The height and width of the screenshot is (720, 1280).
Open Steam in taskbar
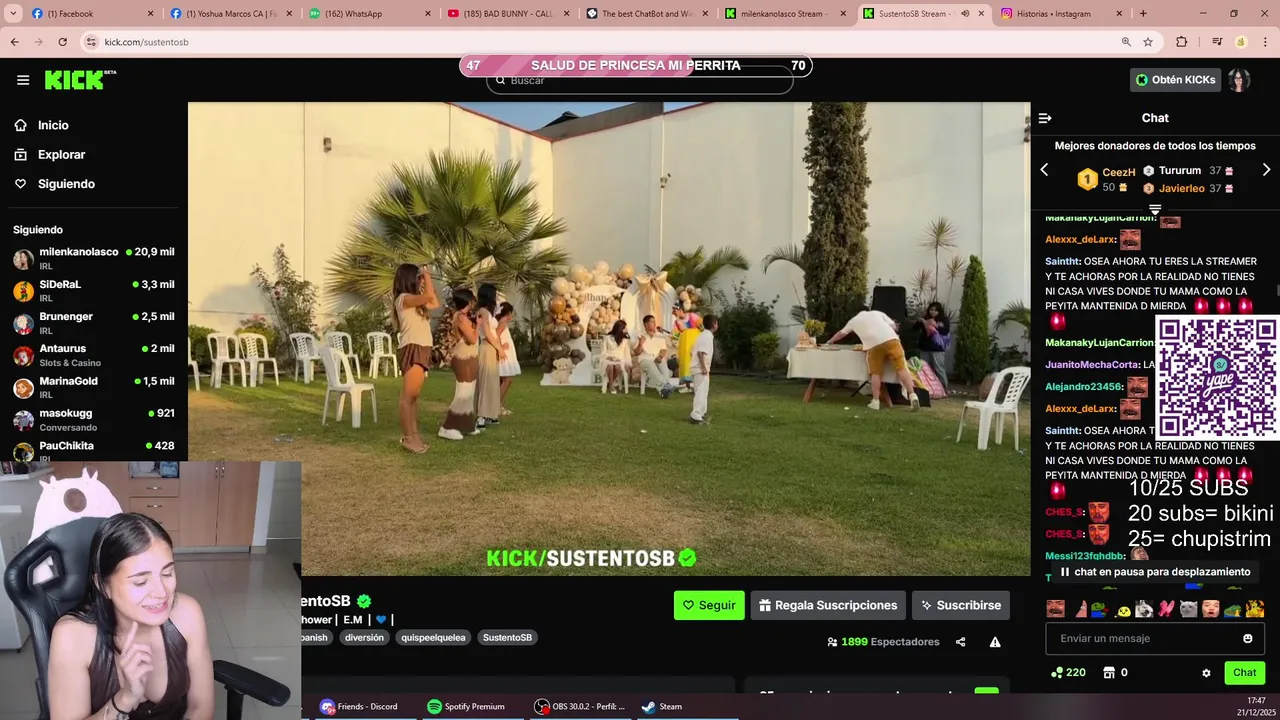pyautogui.click(x=662, y=706)
